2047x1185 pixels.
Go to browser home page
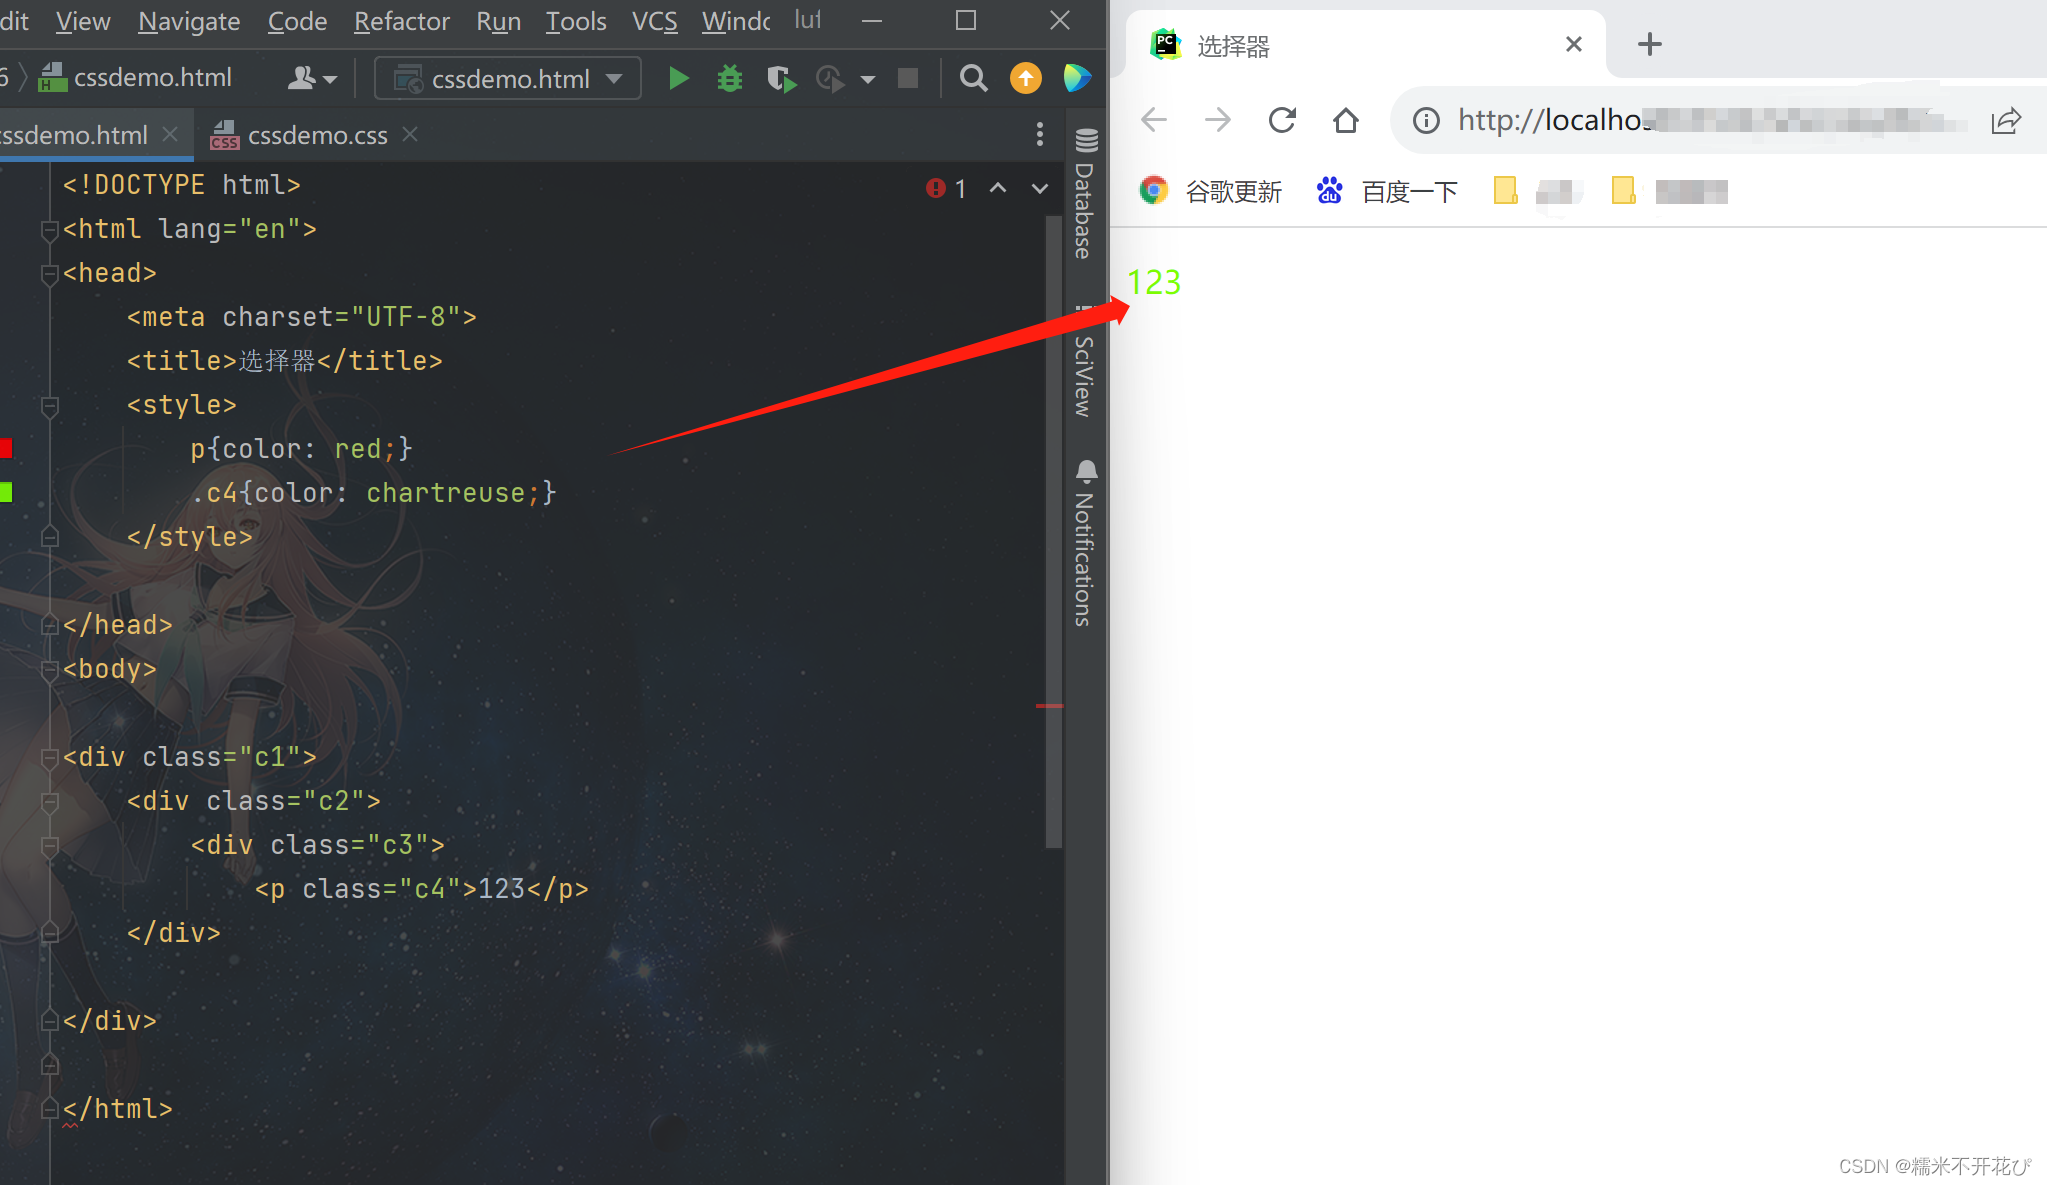(x=1346, y=121)
